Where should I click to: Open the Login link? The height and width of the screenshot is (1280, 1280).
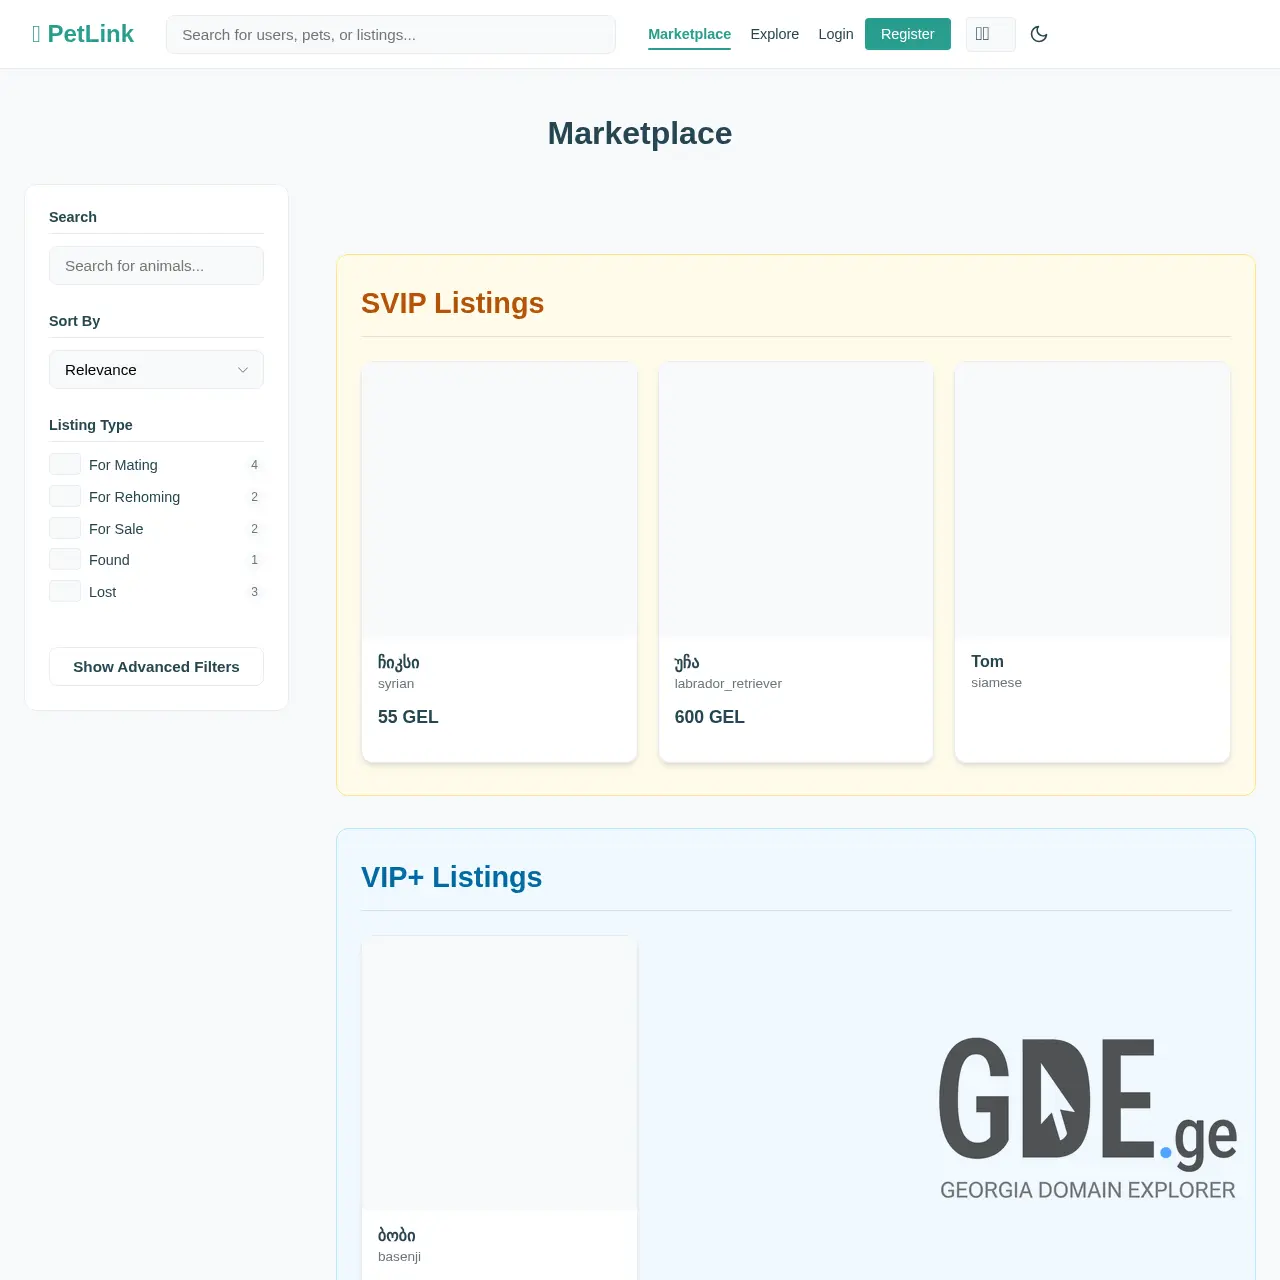(x=835, y=34)
